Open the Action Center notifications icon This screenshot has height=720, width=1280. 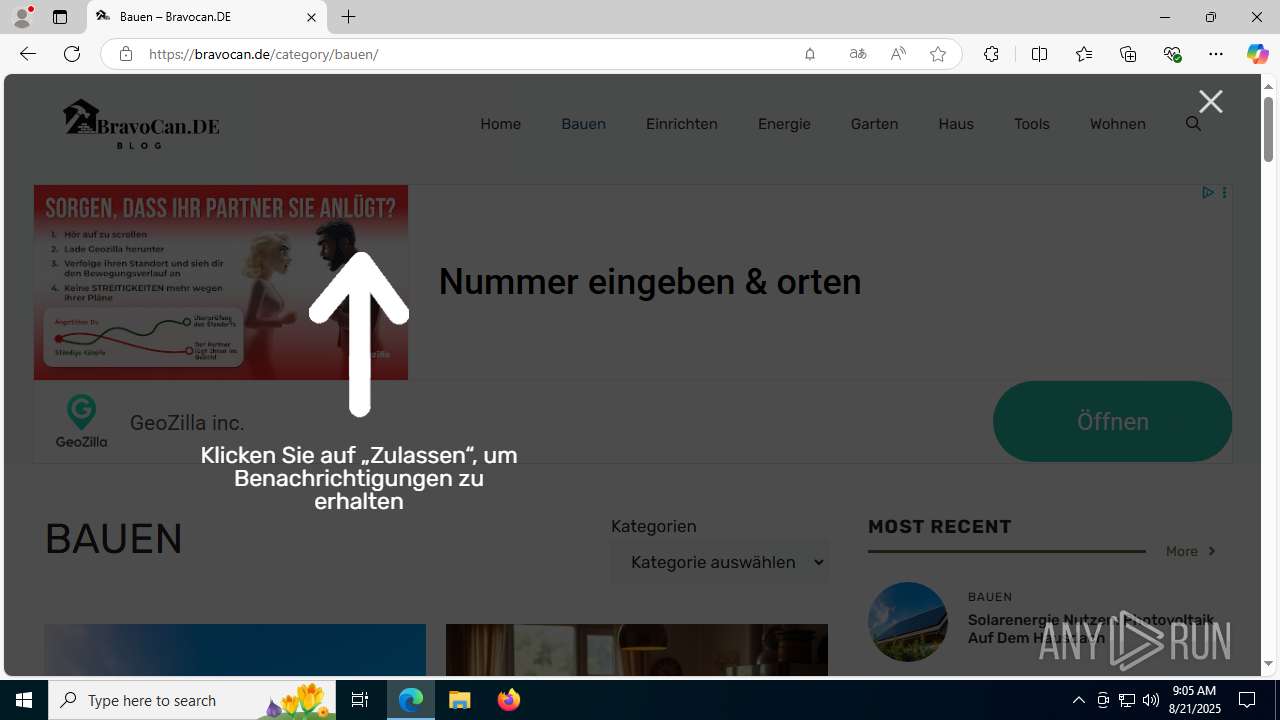point(1247,700)
